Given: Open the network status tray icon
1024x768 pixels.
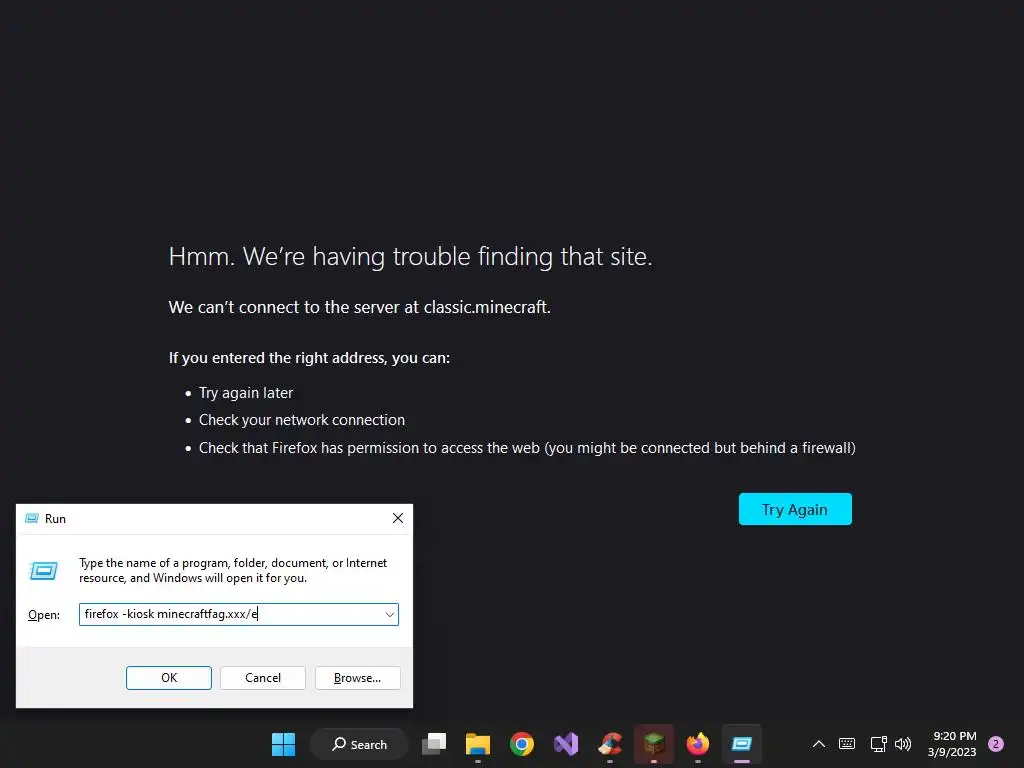Looking at the screenshot, I should pos(878,744).
